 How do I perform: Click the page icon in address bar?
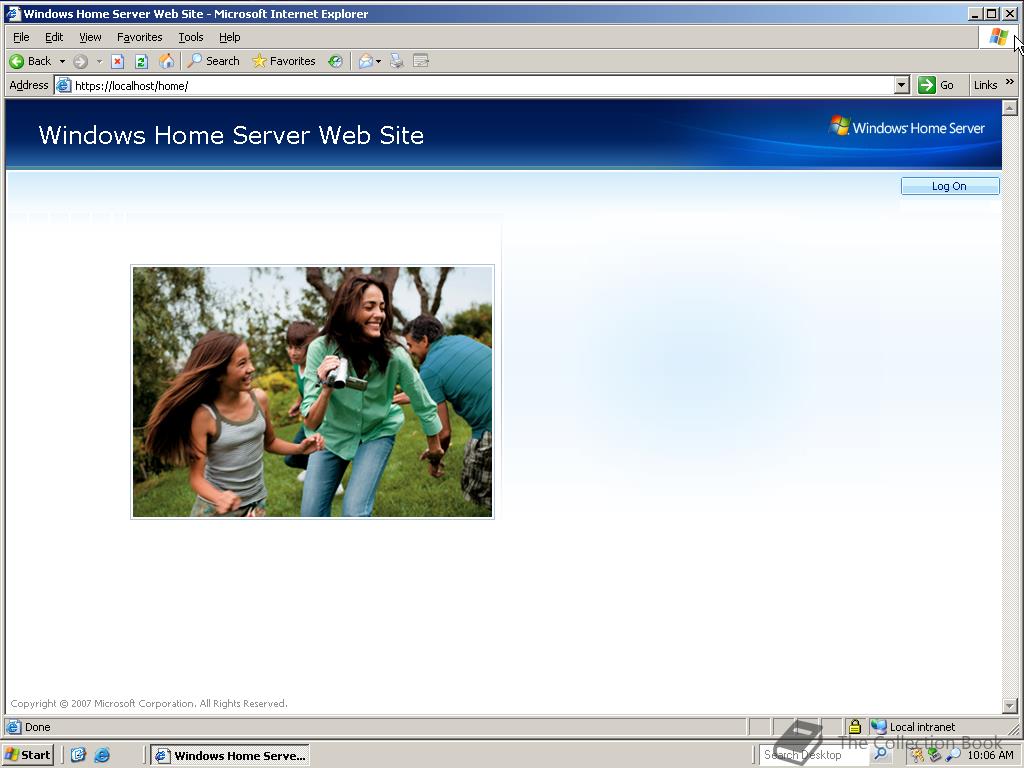click(x=63, y=86)
